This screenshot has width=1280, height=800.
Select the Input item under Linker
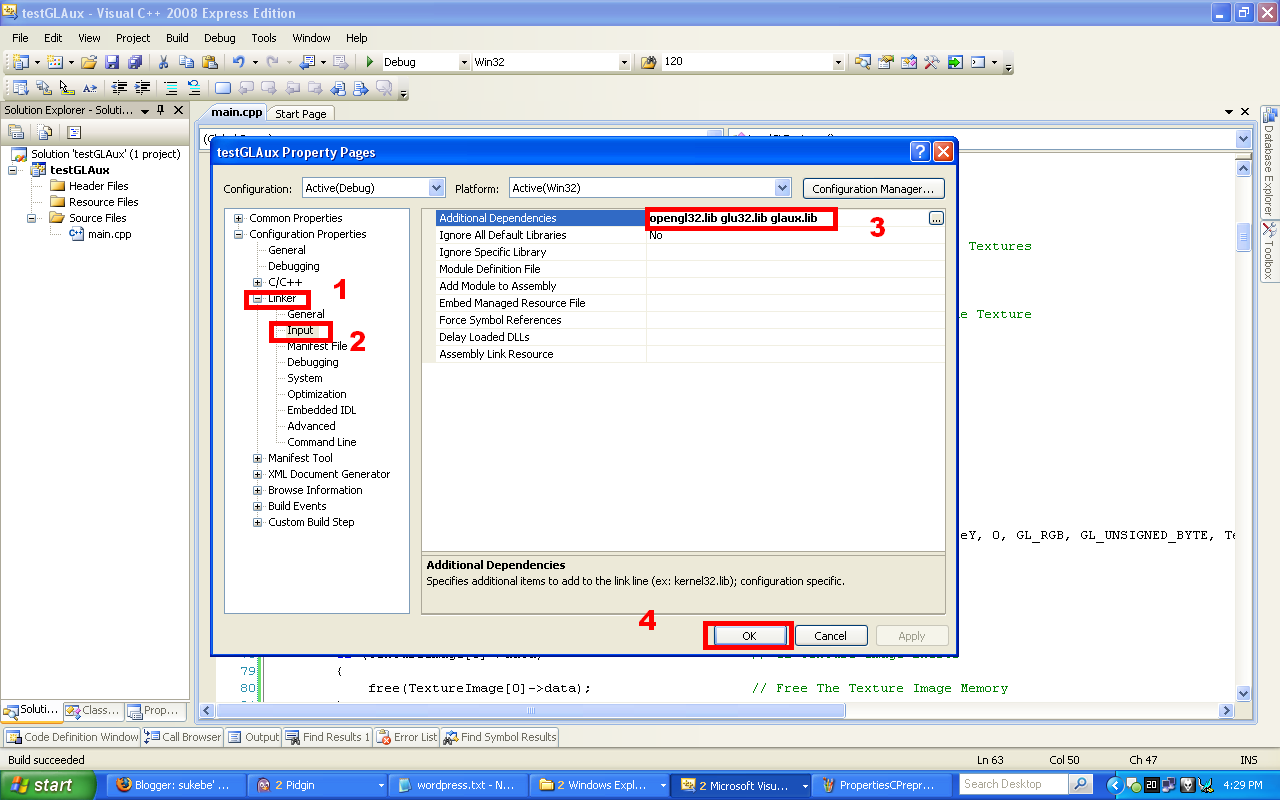click(x=300, y=330)
